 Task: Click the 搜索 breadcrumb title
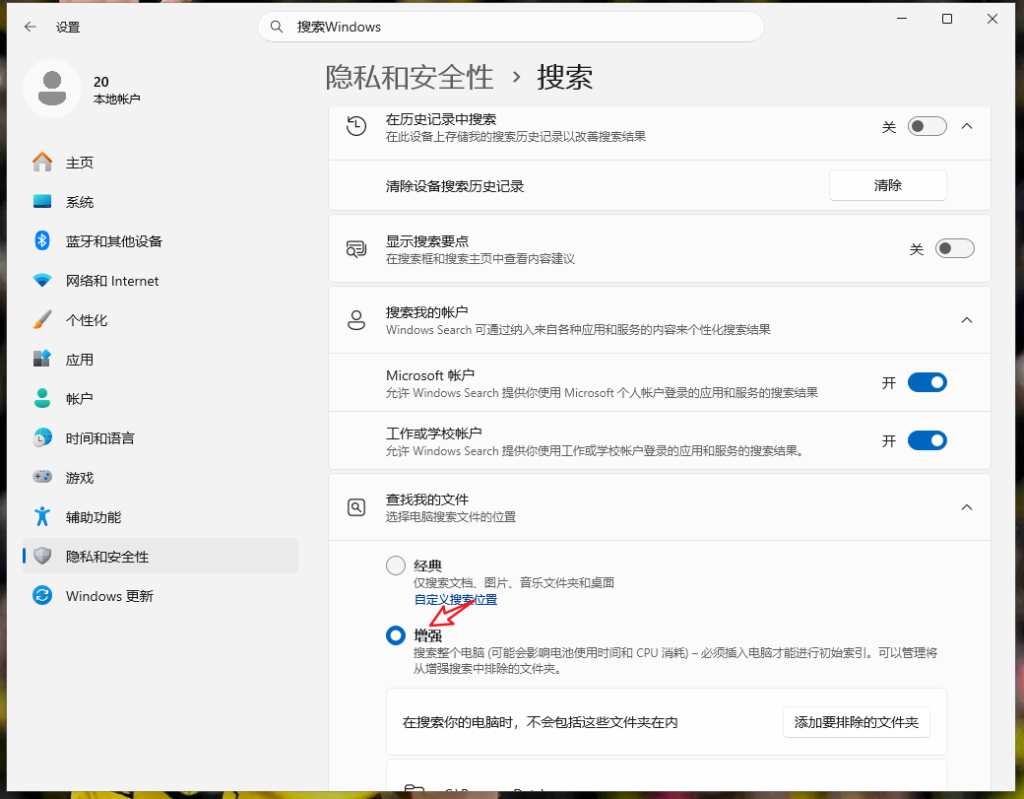(565, 77)
